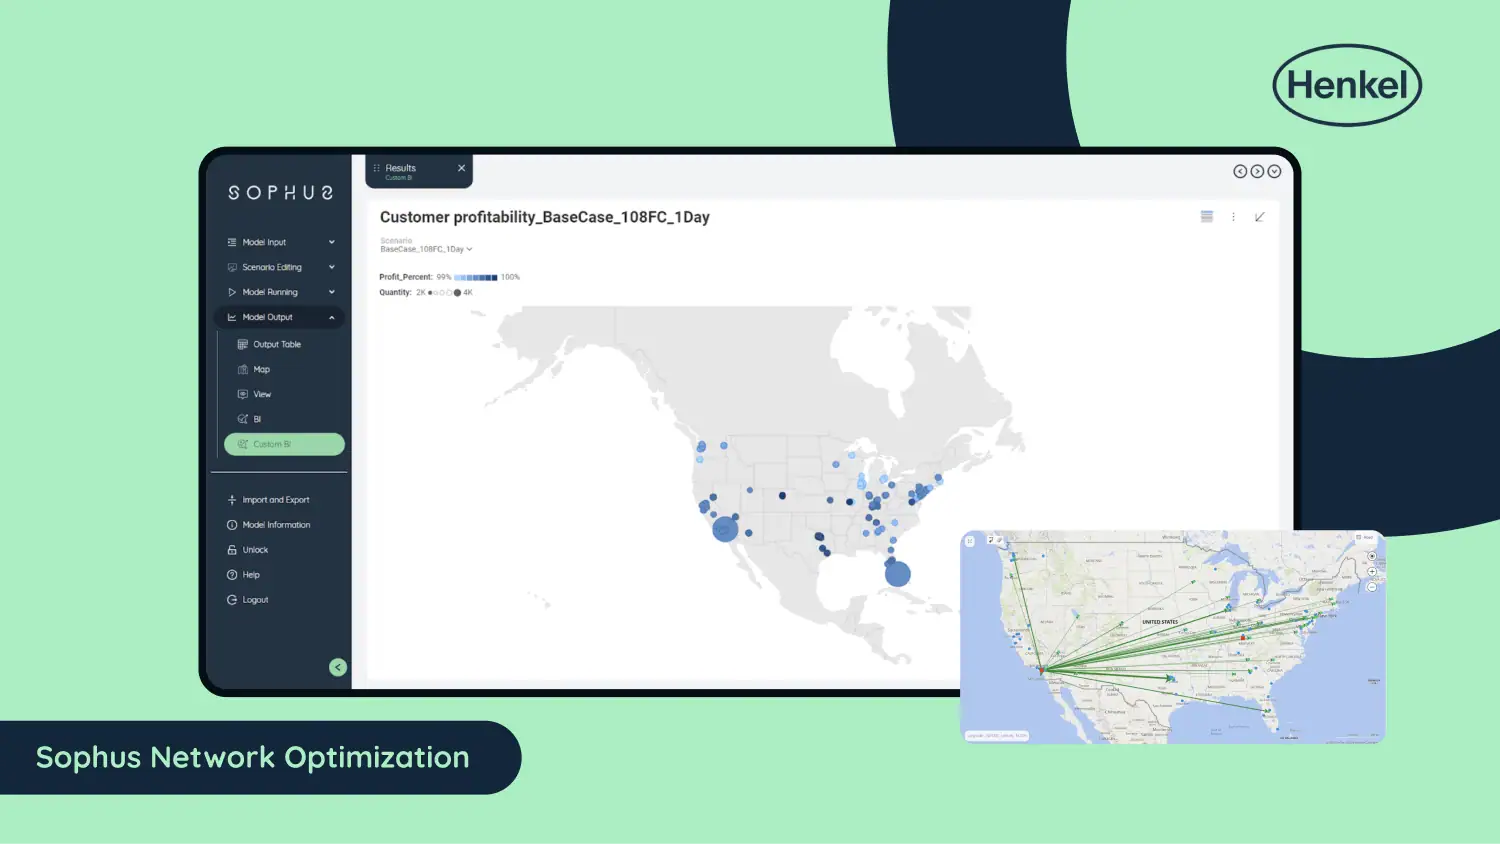Toggle fullscreen on the route map
This screenshot has height=844, width=1500.
pyautogui.click(x=969, y=541)
